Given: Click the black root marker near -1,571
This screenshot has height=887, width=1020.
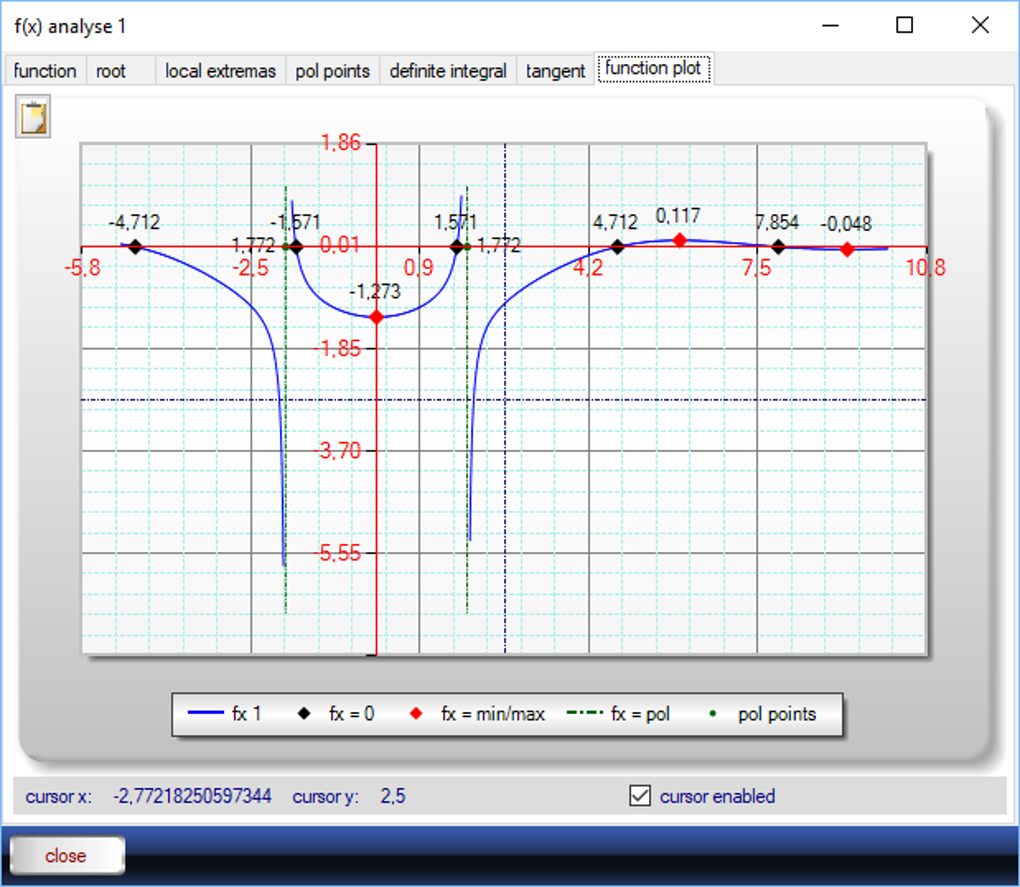Looking at the screenshot, I should (296, 247).
